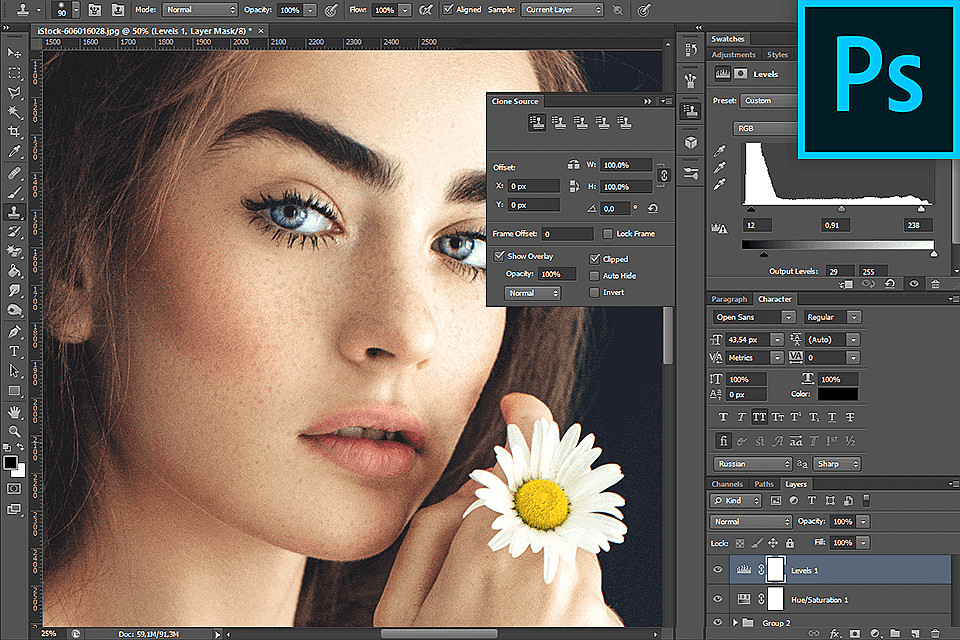This screenshot has height=640, width=960.
Task: Pick the Eyedropper tool in the toolbox
Action: 14,151
